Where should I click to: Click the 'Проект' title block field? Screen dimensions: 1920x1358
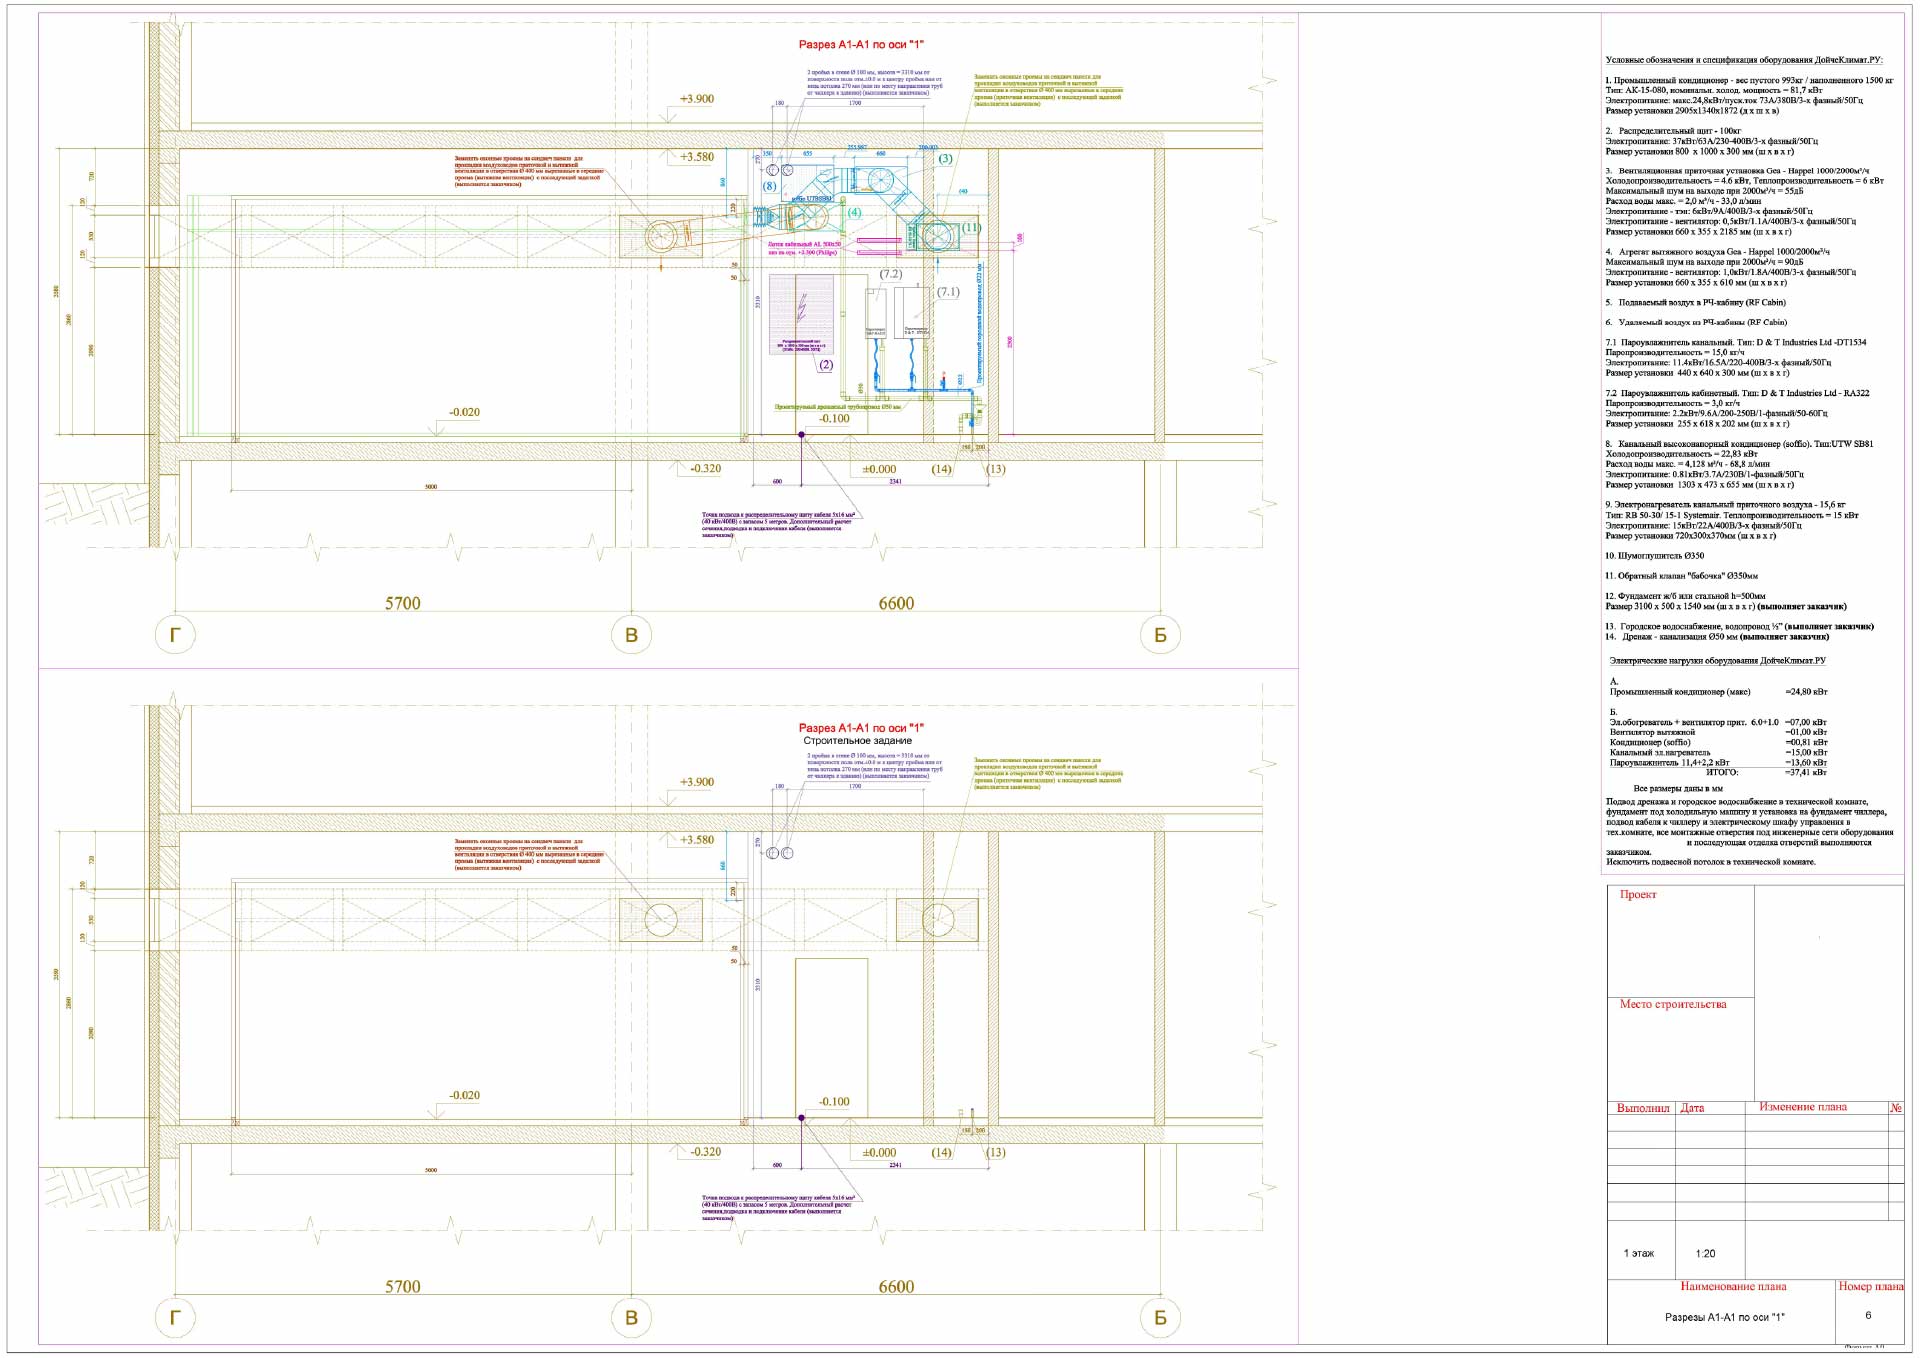(1638, 894)
